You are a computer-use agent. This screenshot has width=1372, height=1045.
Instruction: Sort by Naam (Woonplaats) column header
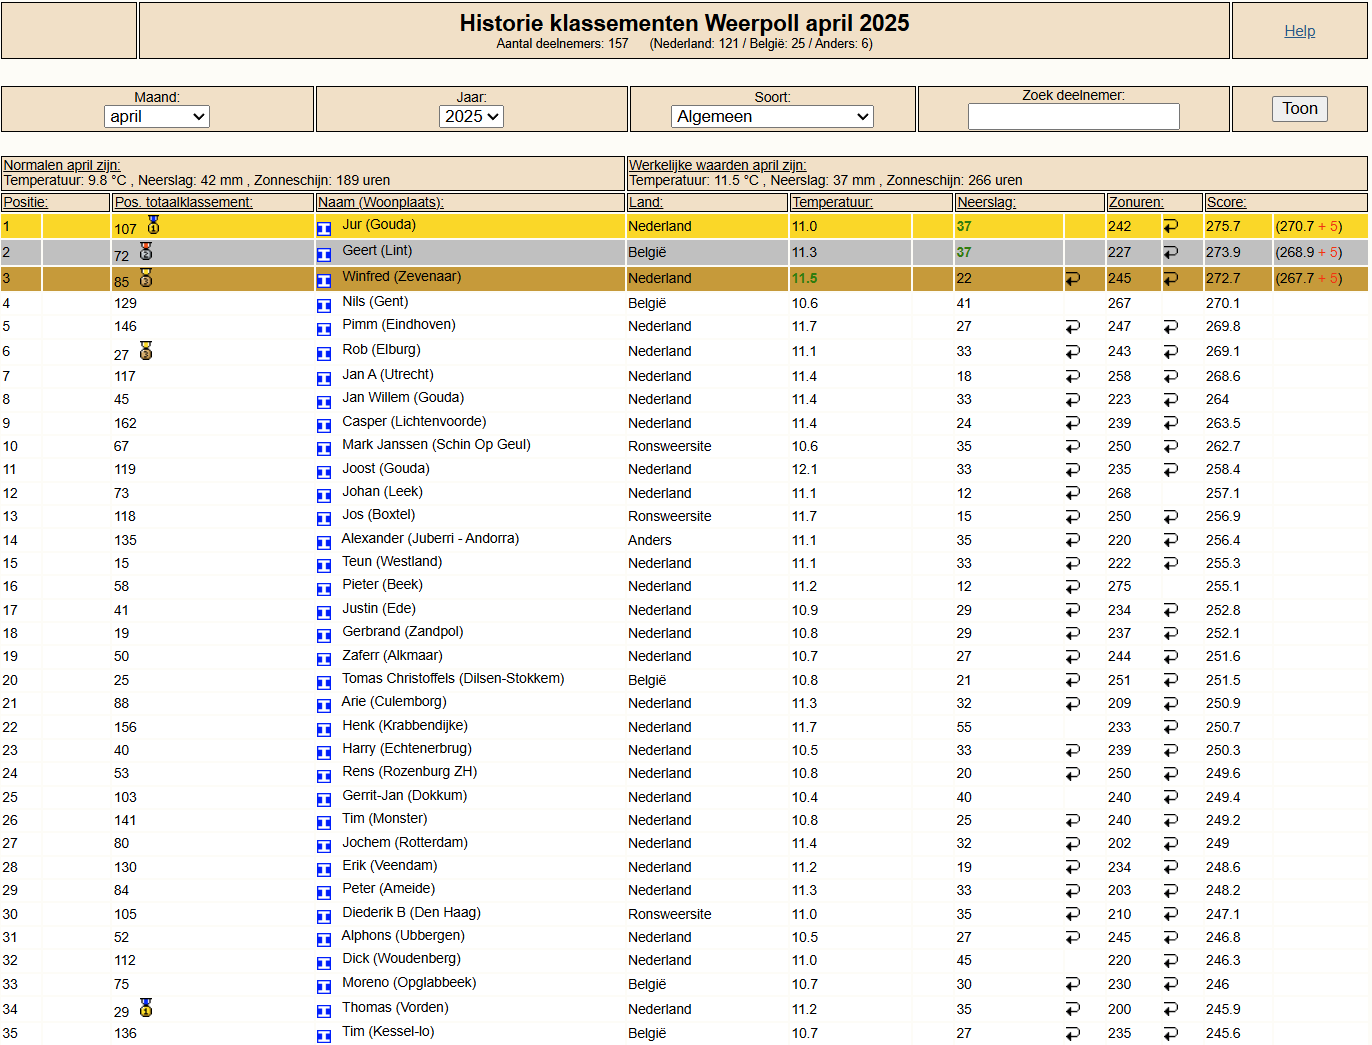tap(380, 203)
